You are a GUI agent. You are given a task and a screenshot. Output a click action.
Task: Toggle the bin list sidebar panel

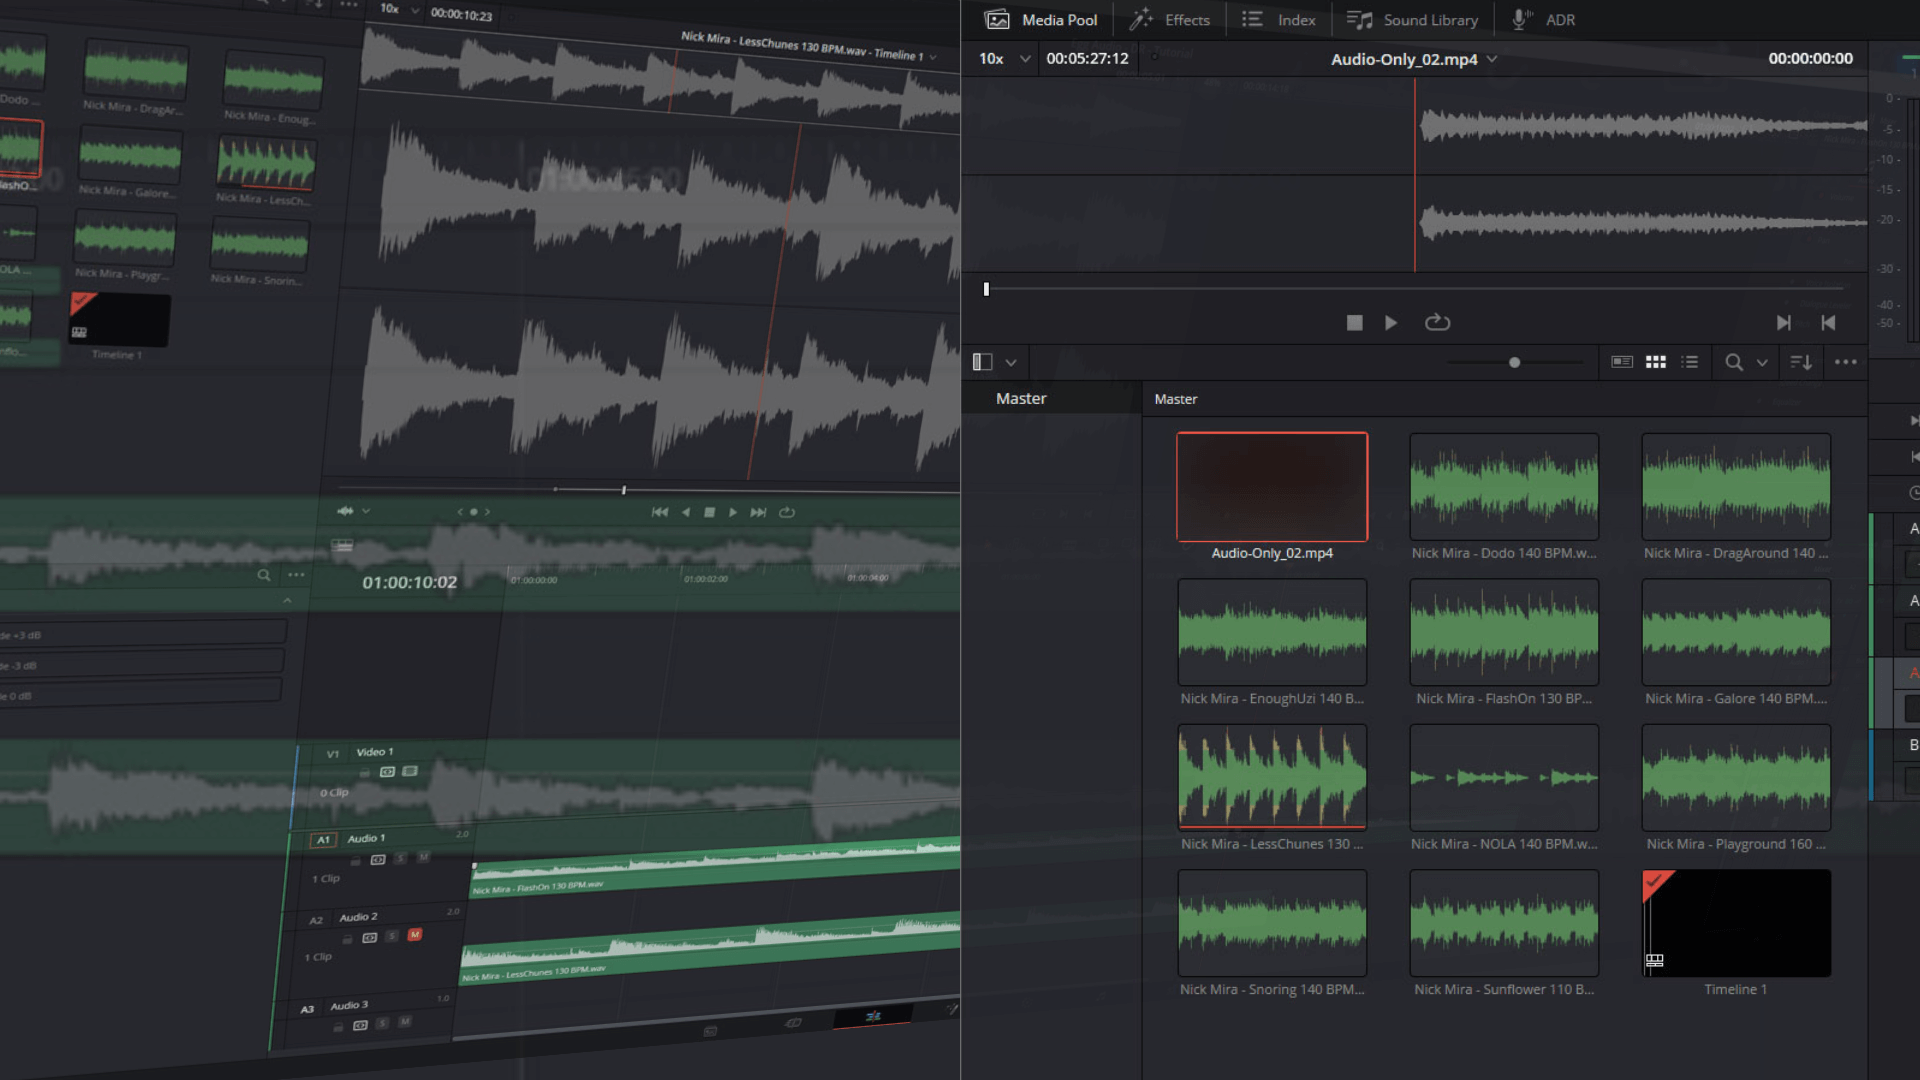point(983,363)
